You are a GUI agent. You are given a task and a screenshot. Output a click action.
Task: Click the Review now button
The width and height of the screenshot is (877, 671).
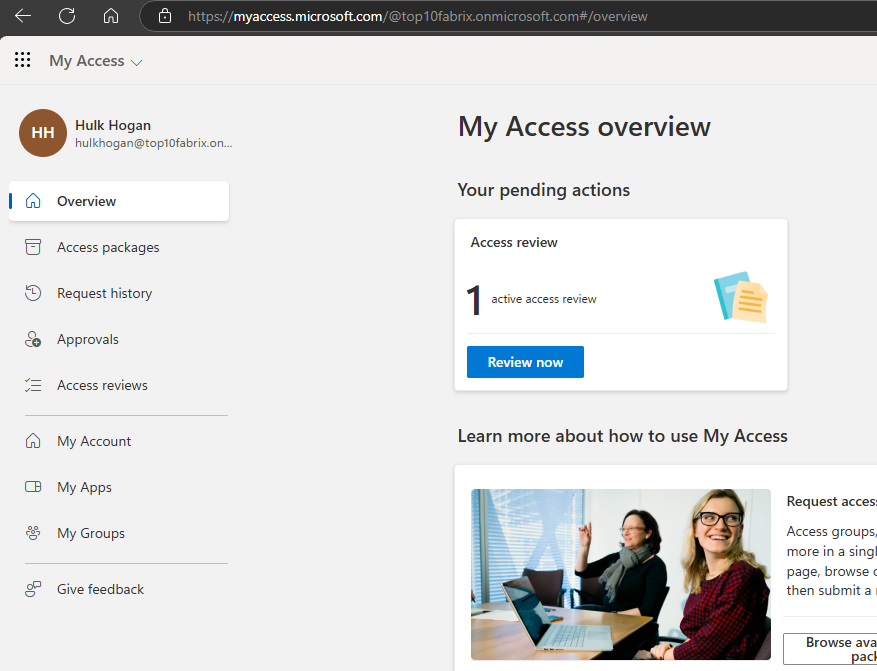click(525, 362)
